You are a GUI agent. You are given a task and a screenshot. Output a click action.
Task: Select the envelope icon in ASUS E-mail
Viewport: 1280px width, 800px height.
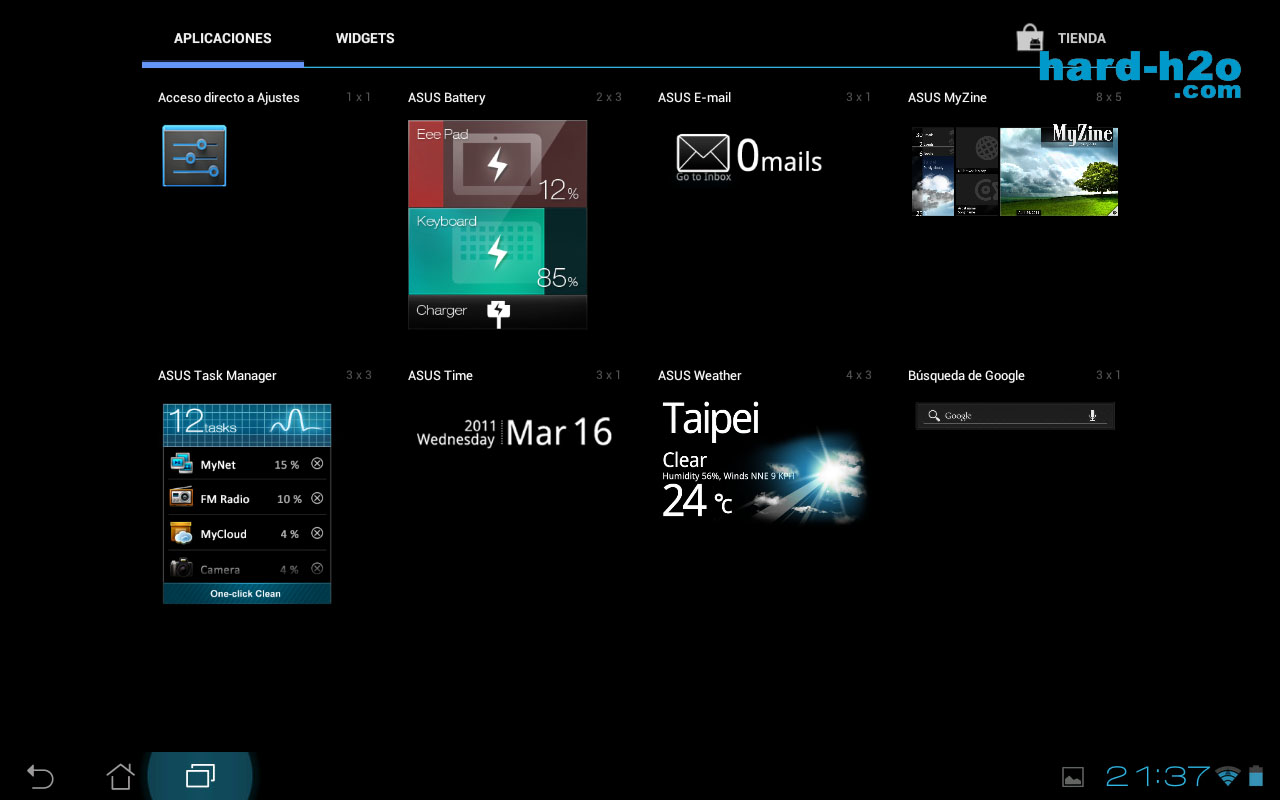(703, 153)
